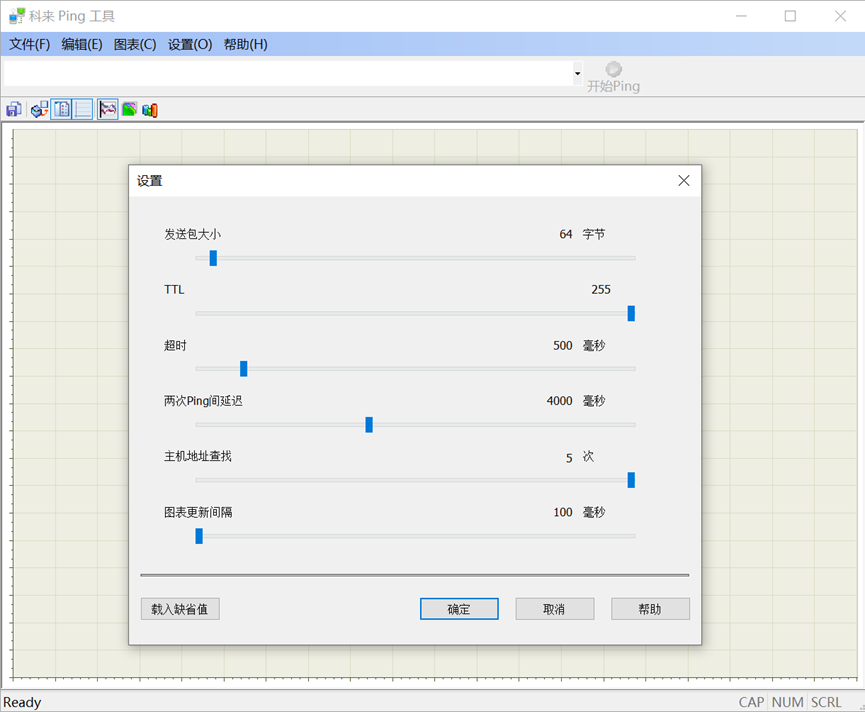Select the export/settings cube icon in toolbar
865x712 pixels.
pyautogui.click(x=39, y=109)
